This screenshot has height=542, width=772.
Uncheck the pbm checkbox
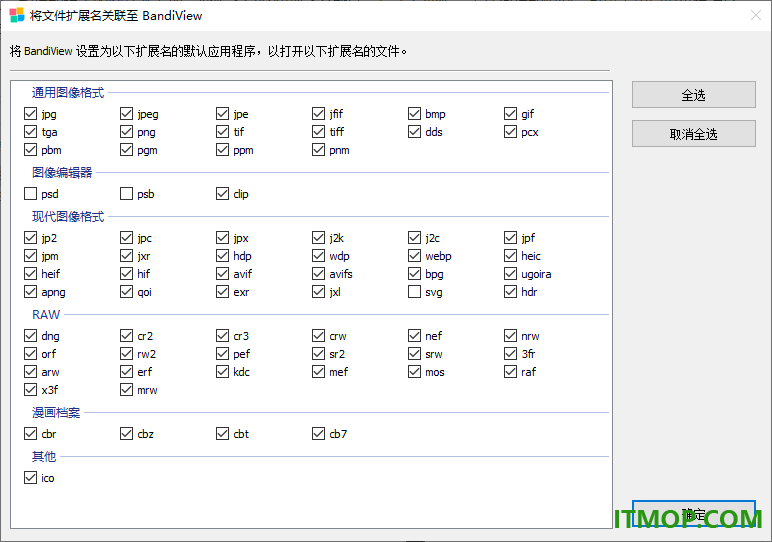[x=31, y=150]
